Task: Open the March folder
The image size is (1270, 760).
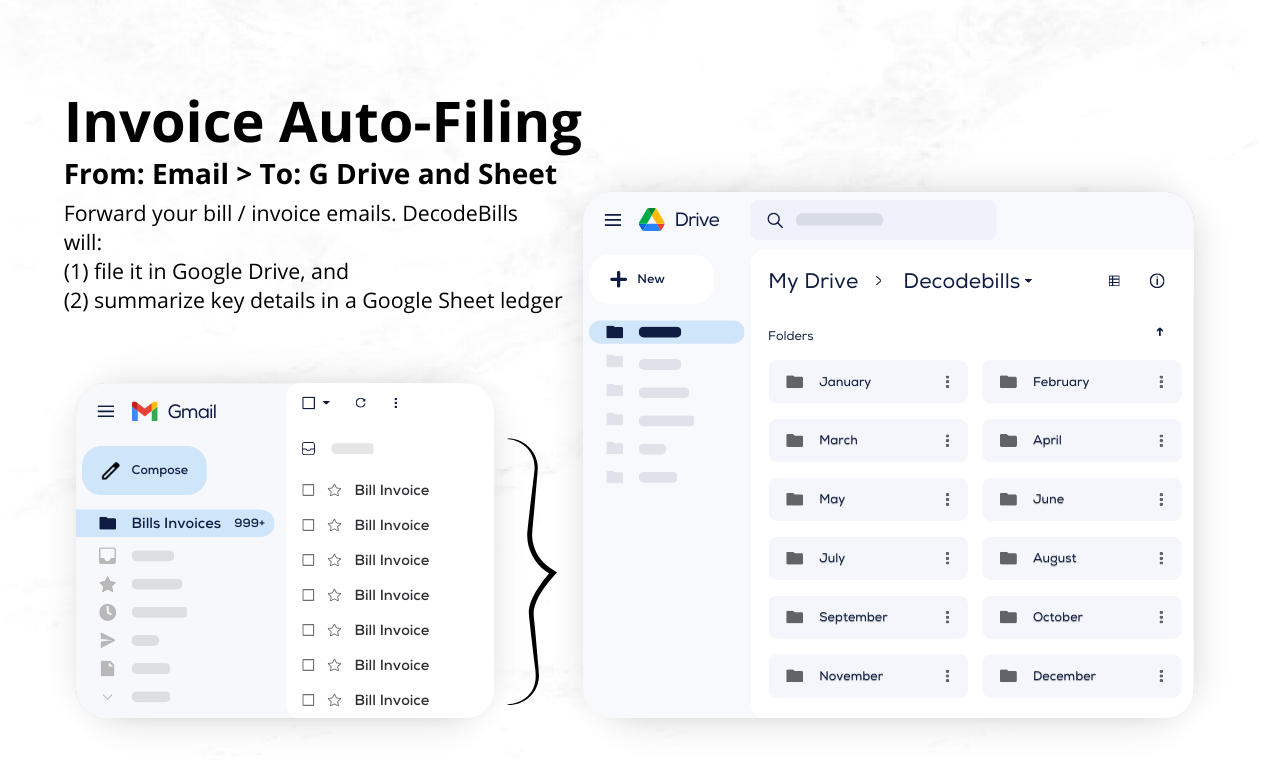Action: click(868, 440)
